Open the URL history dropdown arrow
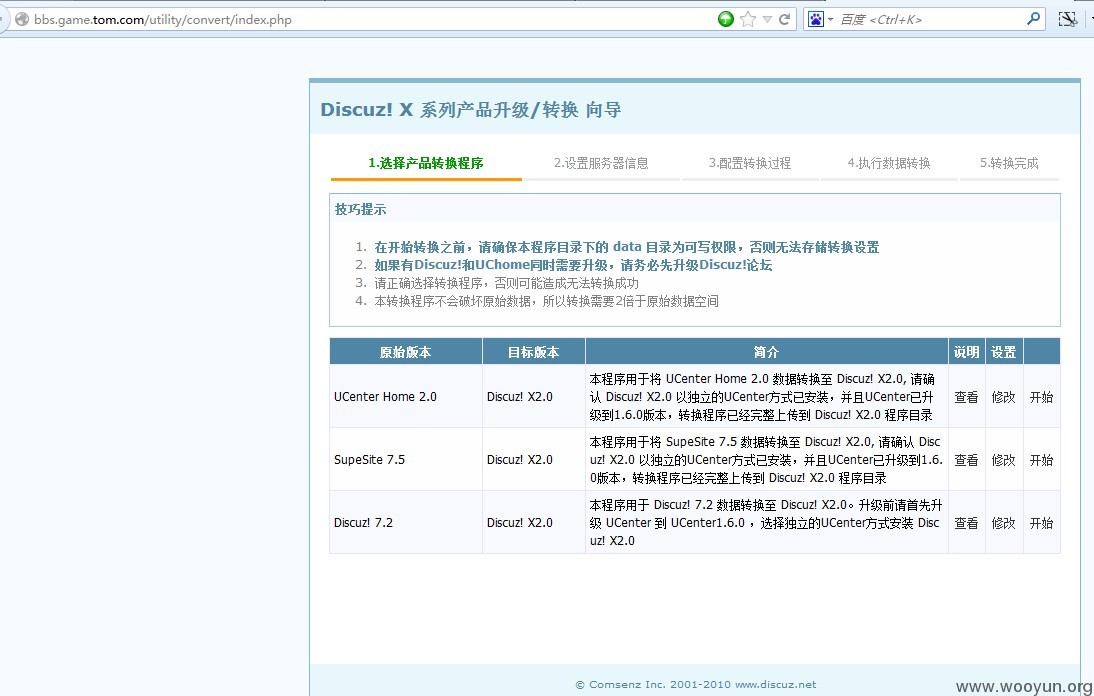This screenshot has height=696, width=1094. pos(767,20)
